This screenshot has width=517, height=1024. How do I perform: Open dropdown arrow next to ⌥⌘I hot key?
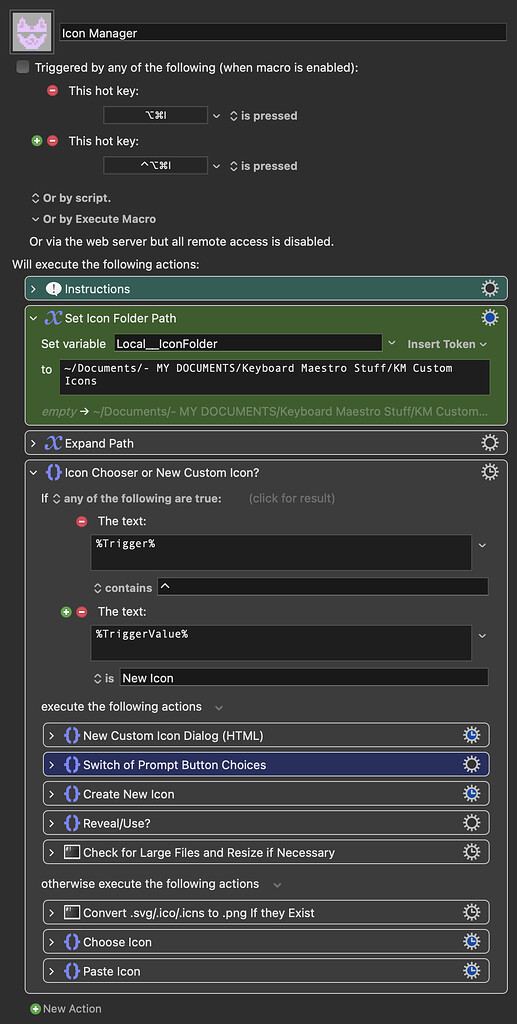[217, 116]
